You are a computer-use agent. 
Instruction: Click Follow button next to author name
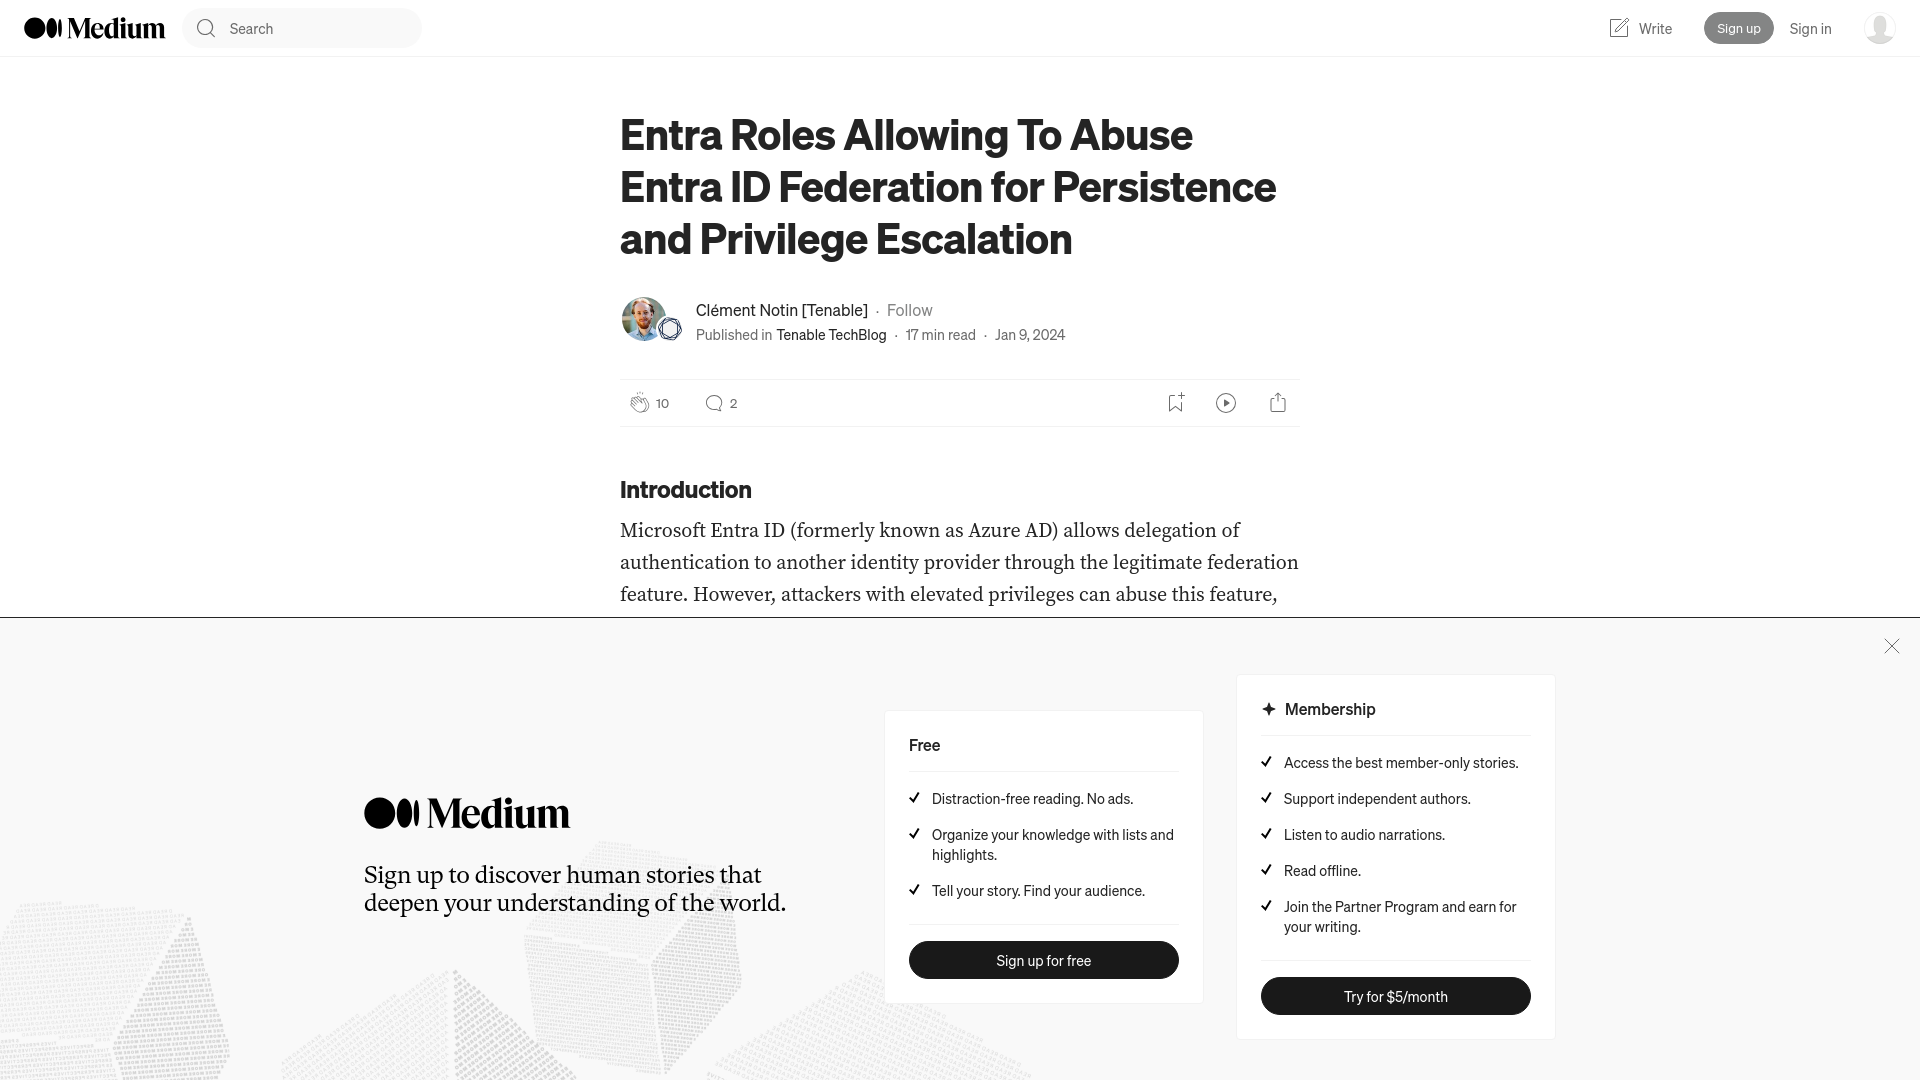coord(910,309)
